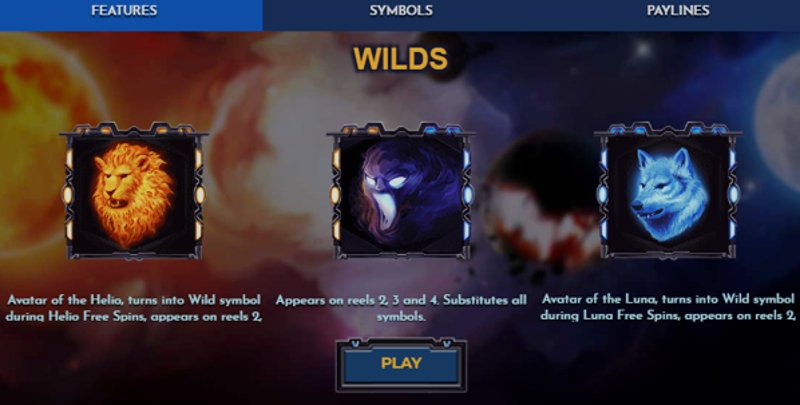Image resolution: width=800 pixels, height=405 pixels.
Task: Click the blue gem on wolf frame's right side
Action: coord(734,194)
